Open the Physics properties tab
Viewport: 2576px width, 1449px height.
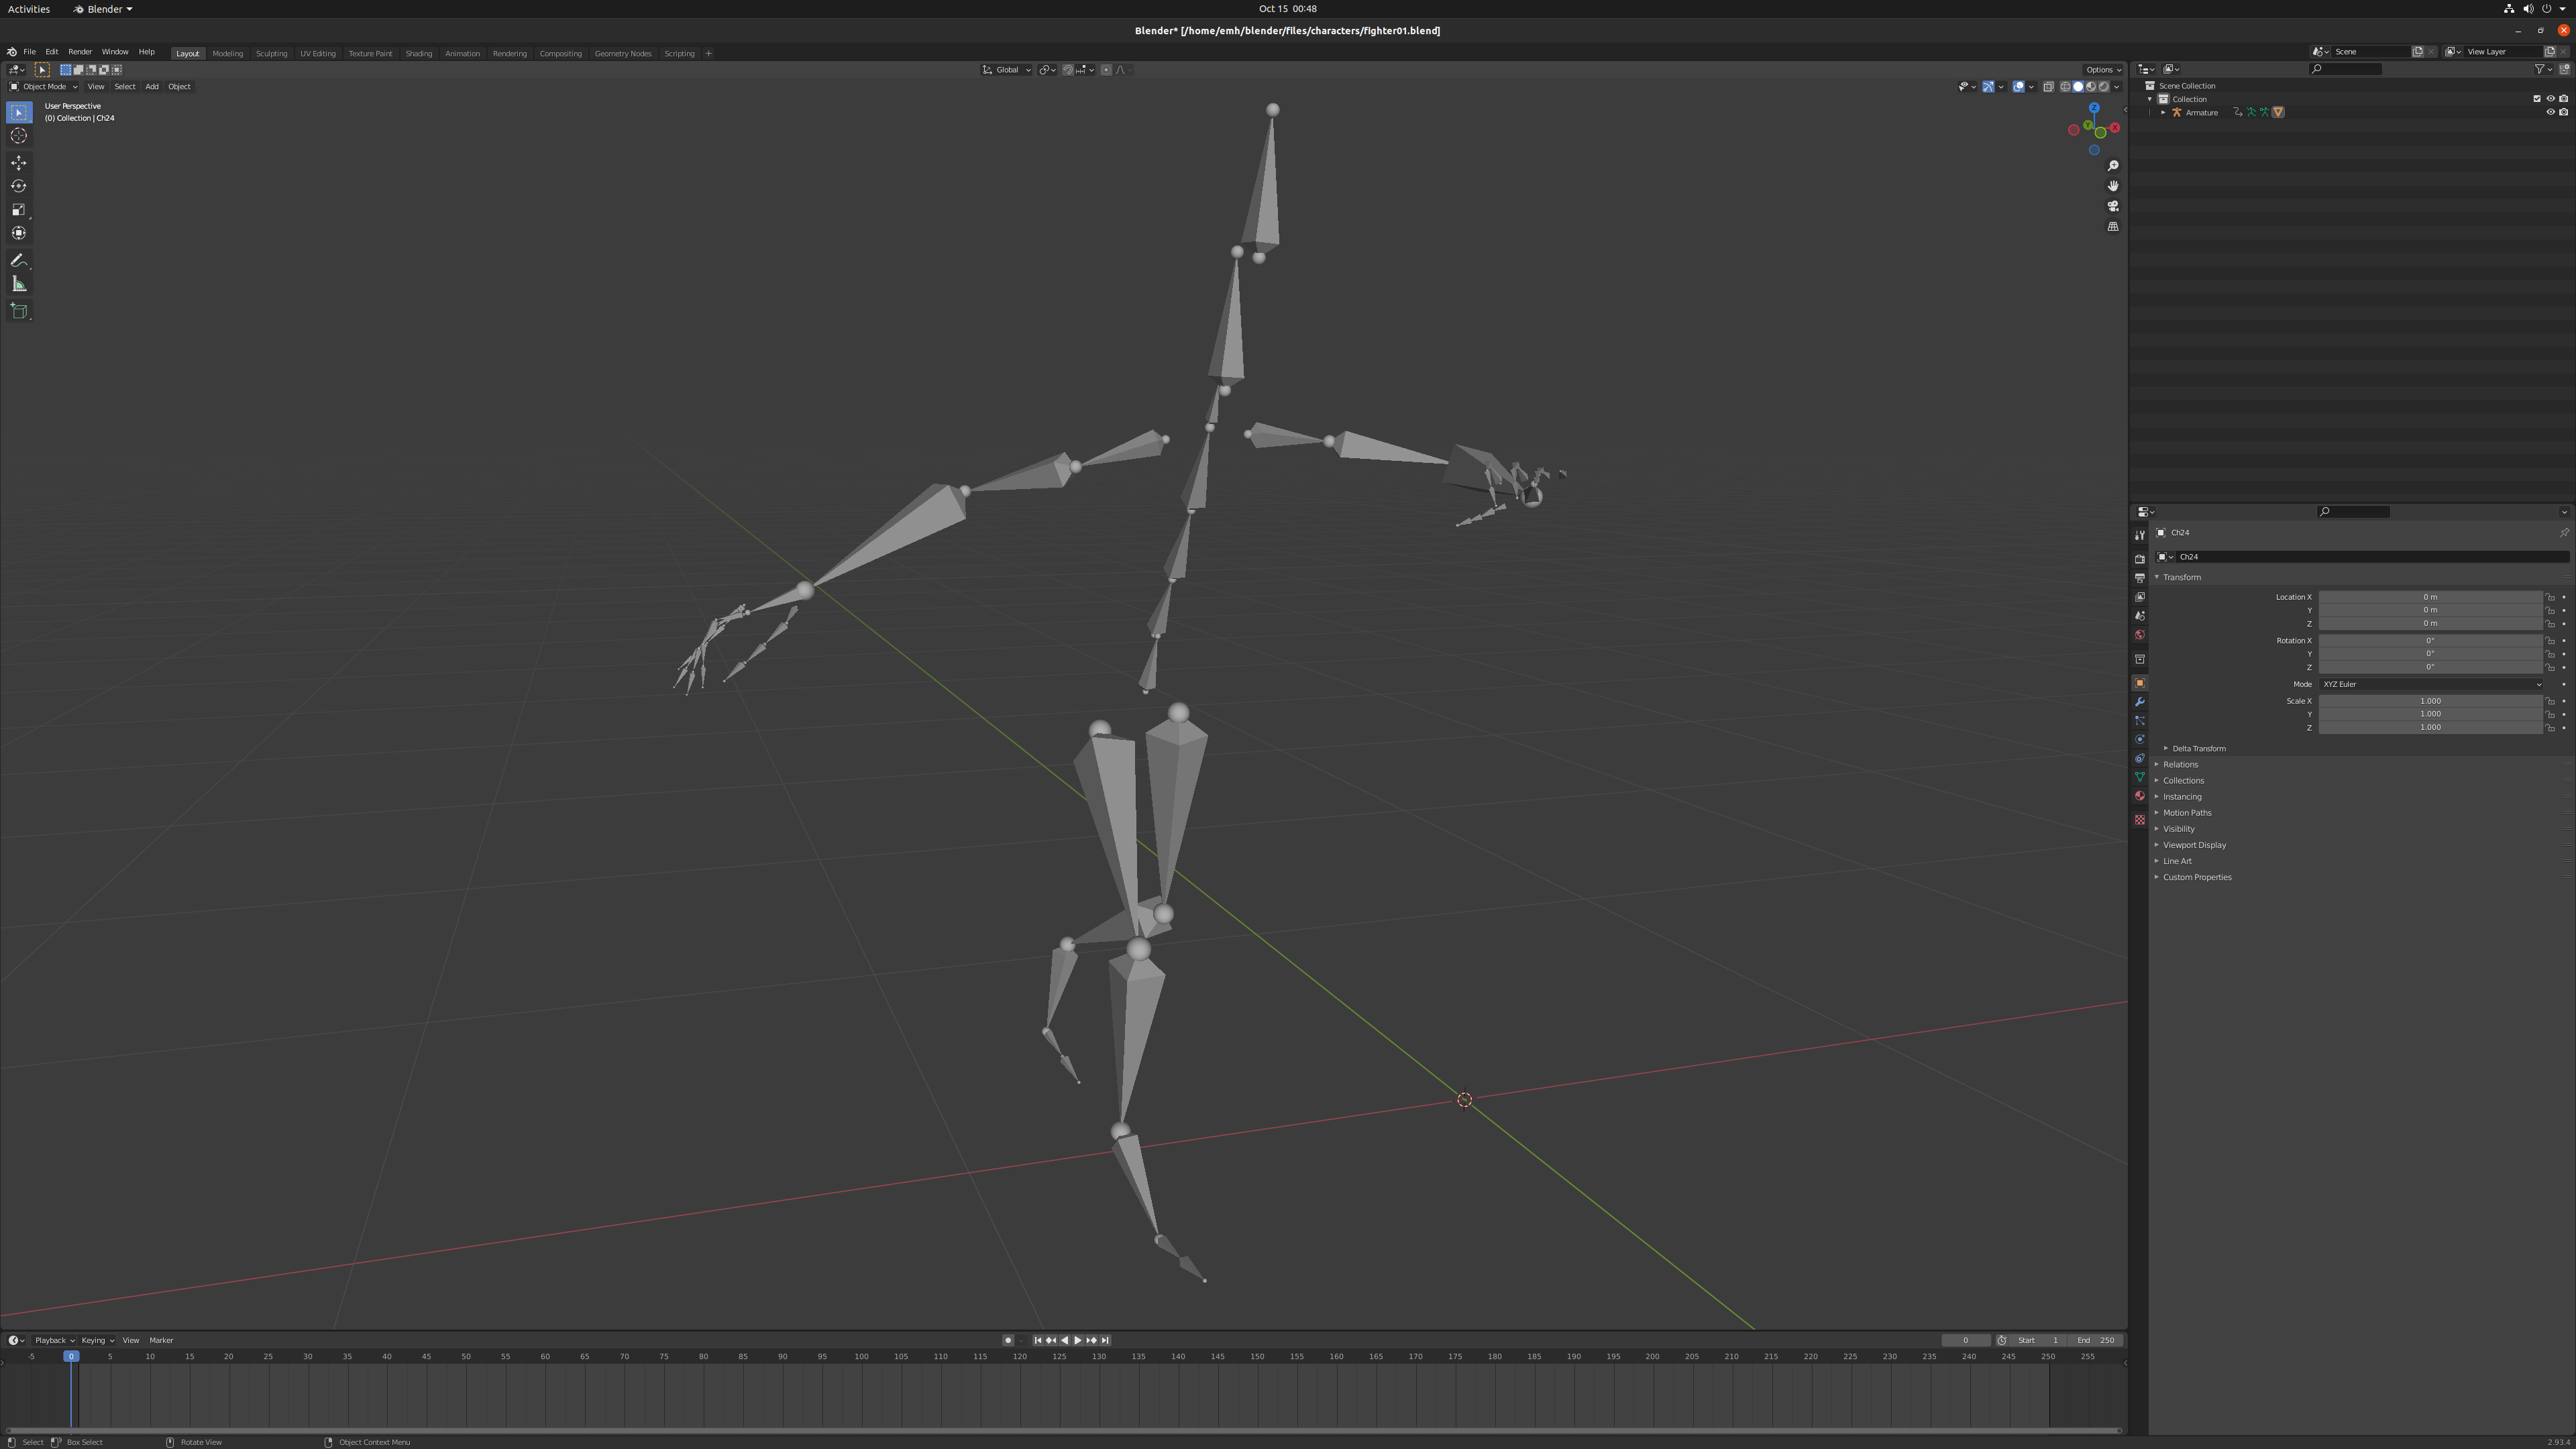pos(2139,740)
